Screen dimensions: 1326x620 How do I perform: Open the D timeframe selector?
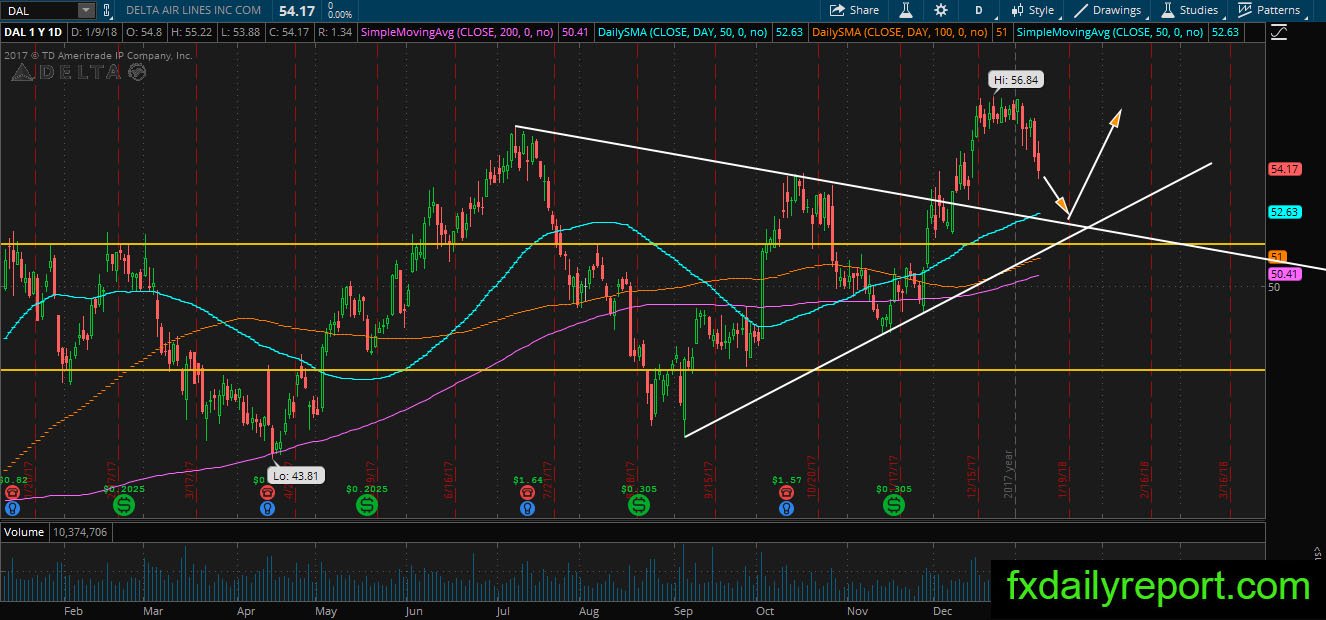(x=978, y=10)
